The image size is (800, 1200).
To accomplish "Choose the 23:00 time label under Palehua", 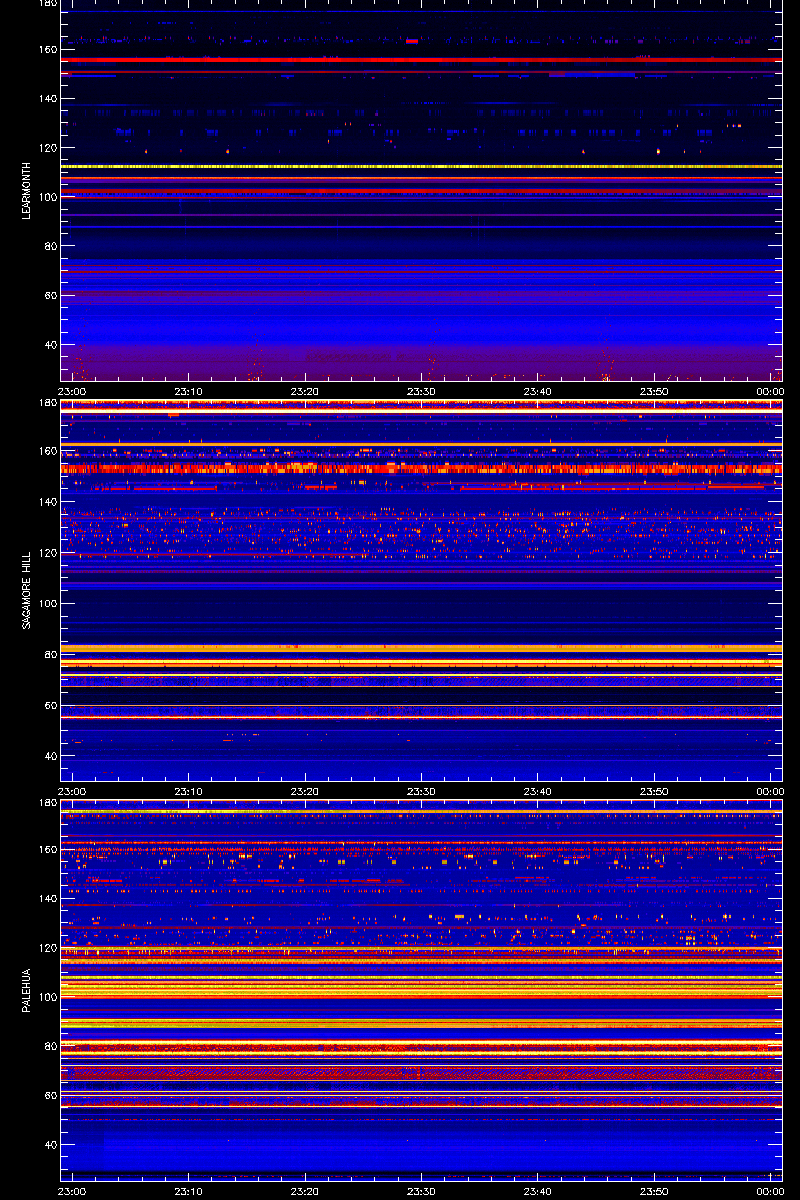I will click(72, 1191).
